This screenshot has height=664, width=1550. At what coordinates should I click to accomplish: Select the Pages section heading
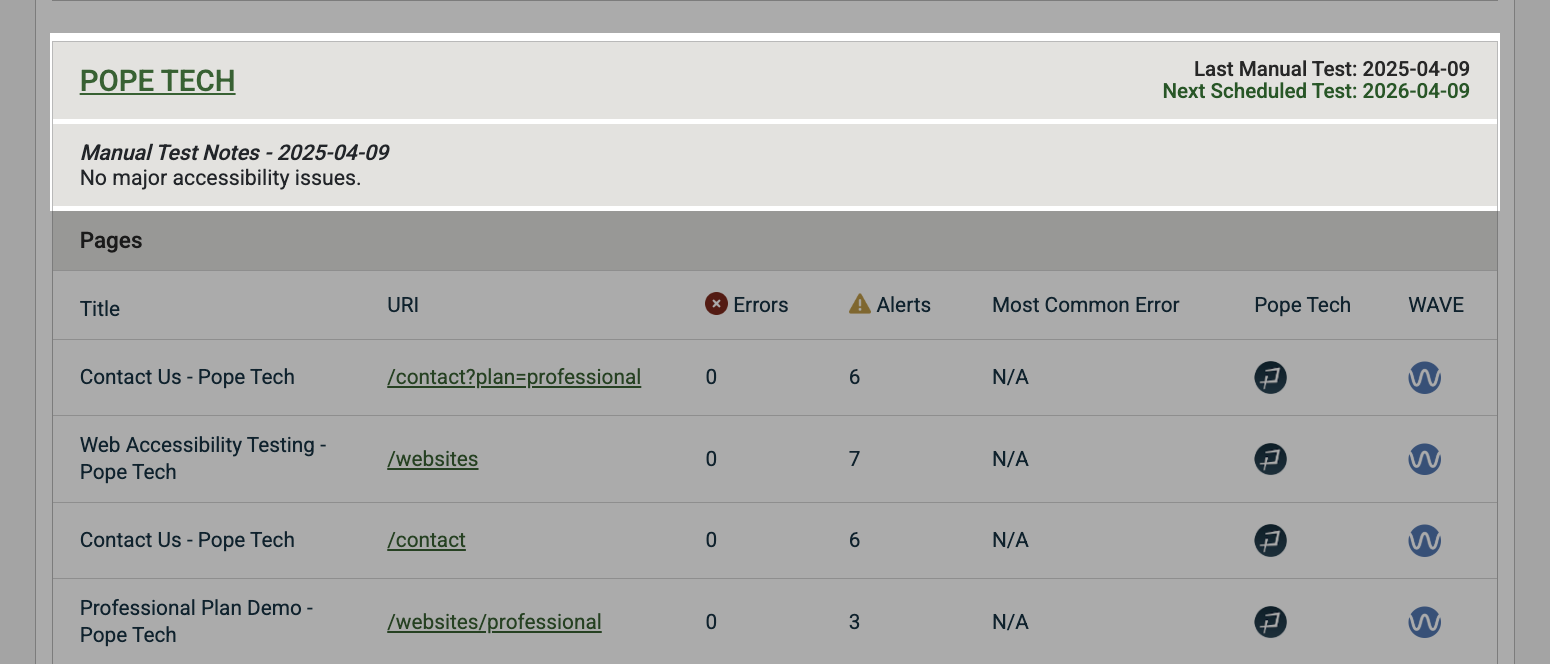tap(111, 241)
